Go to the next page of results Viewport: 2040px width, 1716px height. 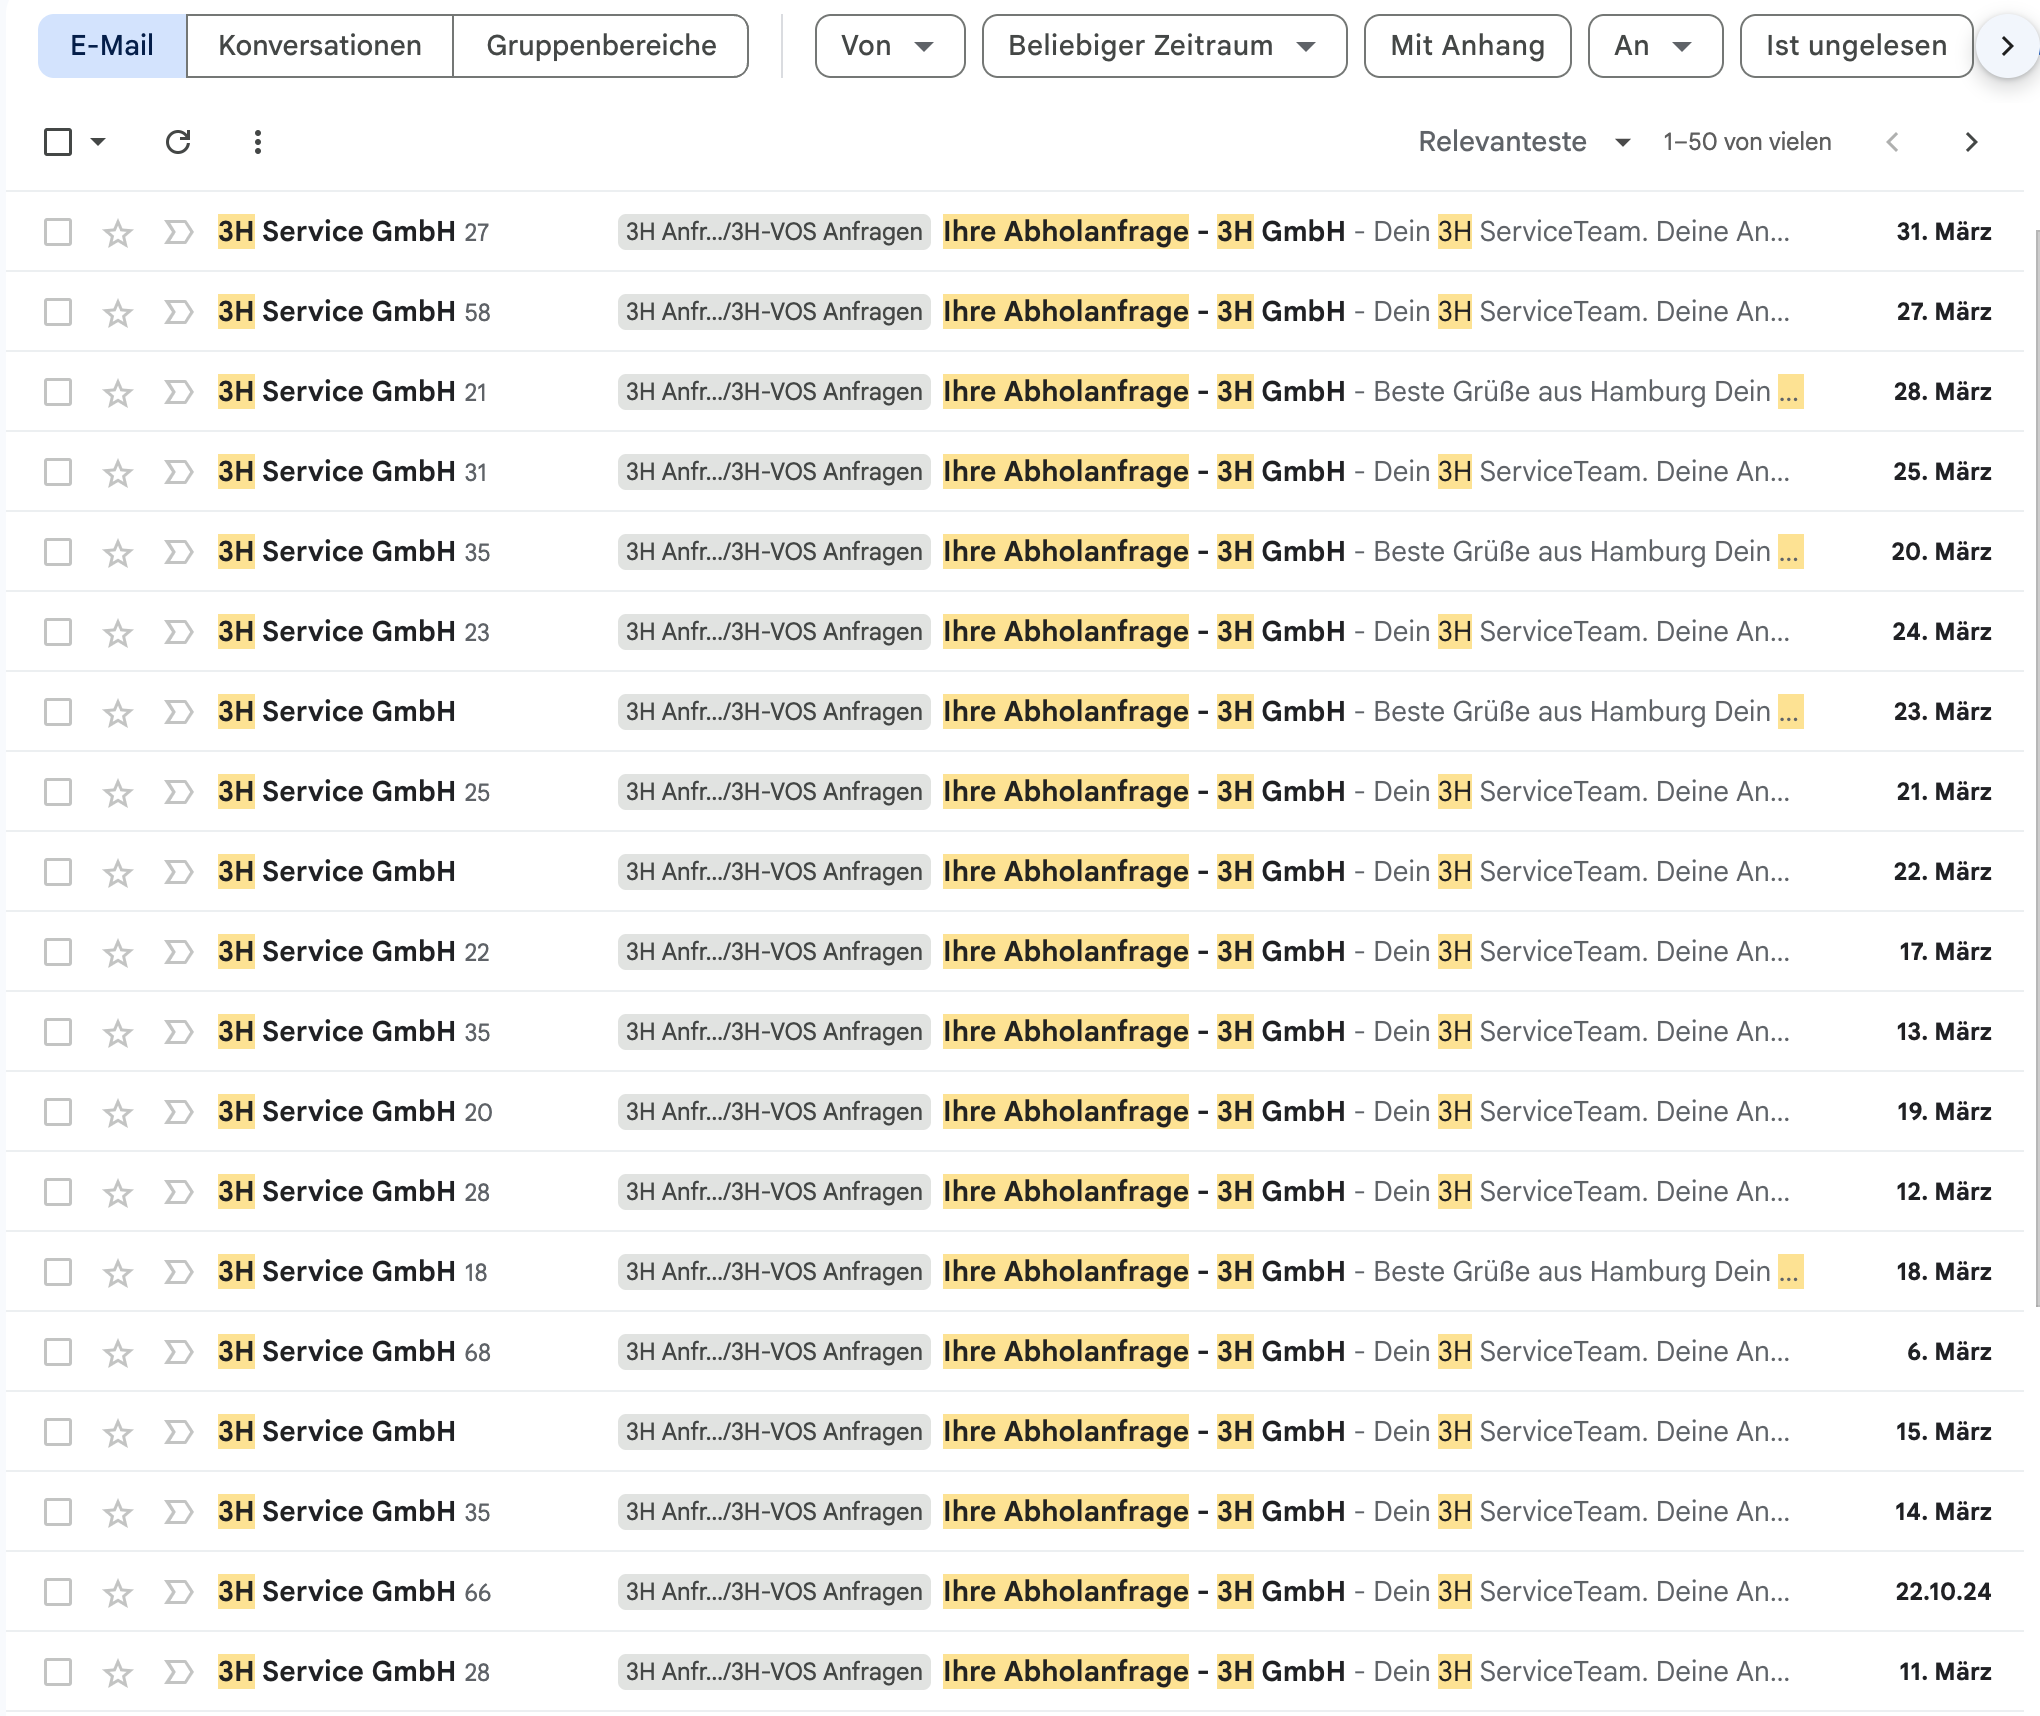point(1971,142)
